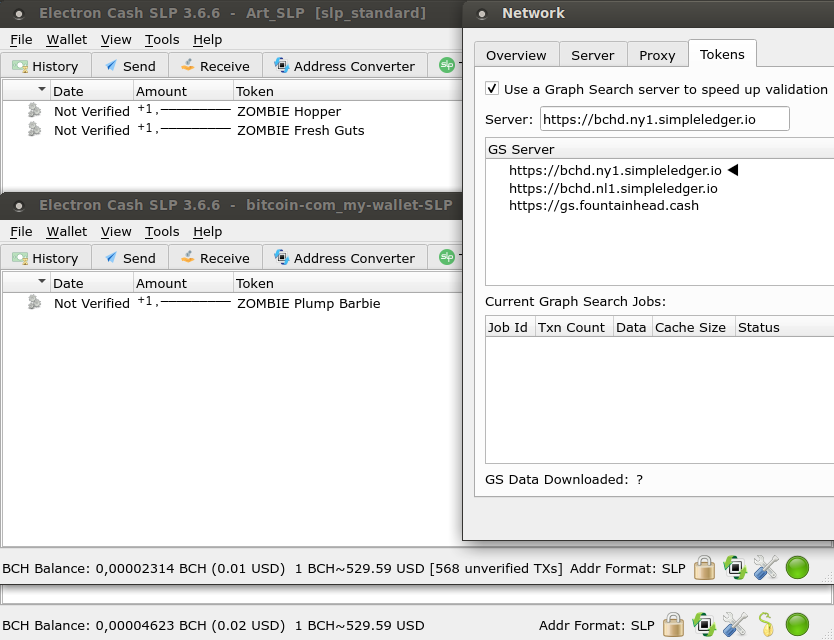Click Date column header in bitcoin-com history
The height and width of the screenshot is (640, 834).
(x=91, y=282)
